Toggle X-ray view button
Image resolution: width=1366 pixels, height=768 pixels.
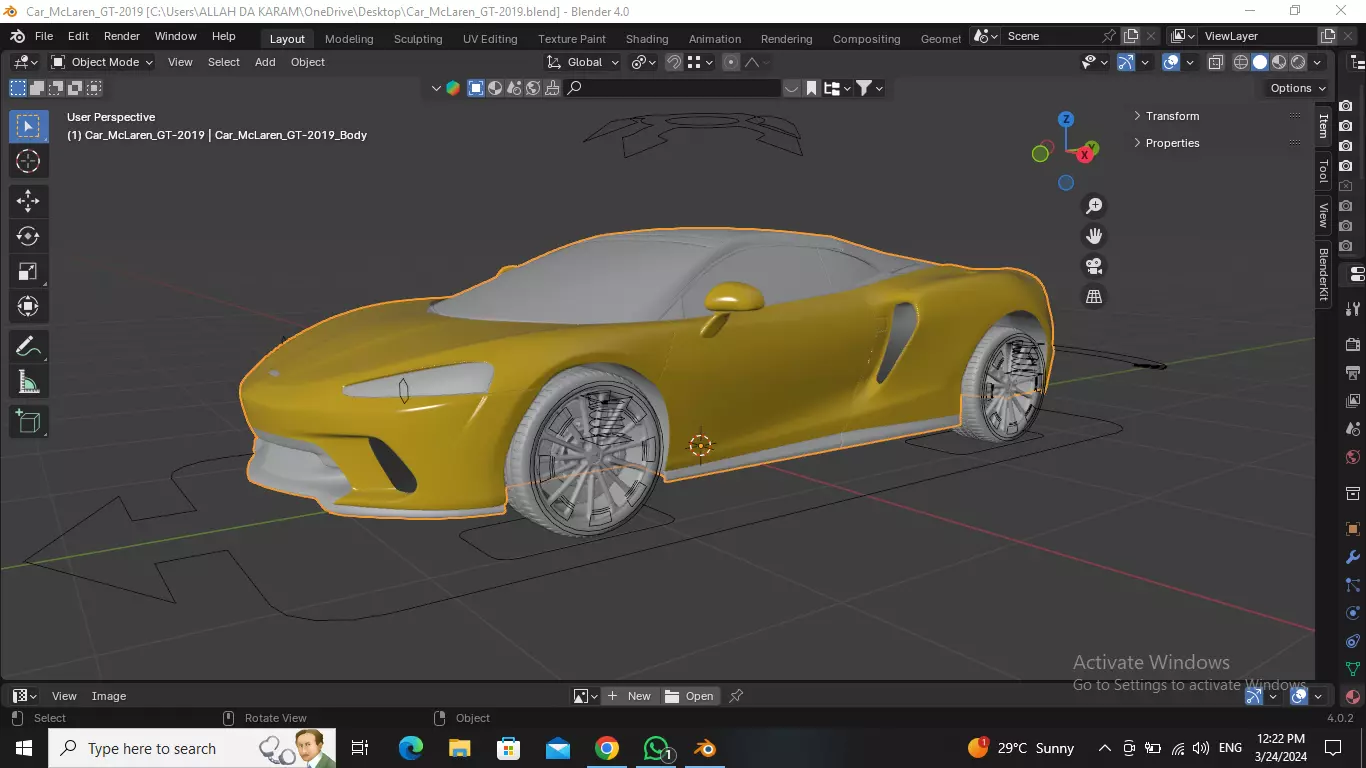coord(1215,62)
